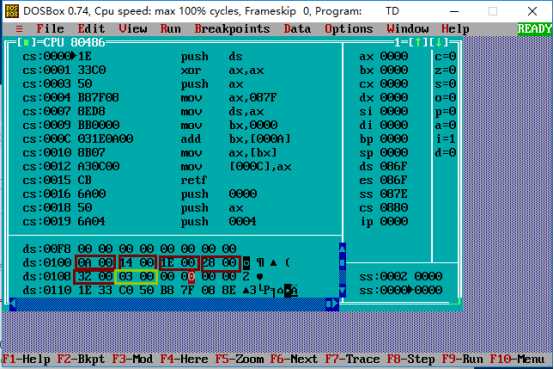Screen dimensions: 554x369
Task: Select the line add bx,[000A]
Action: point(157,139)
